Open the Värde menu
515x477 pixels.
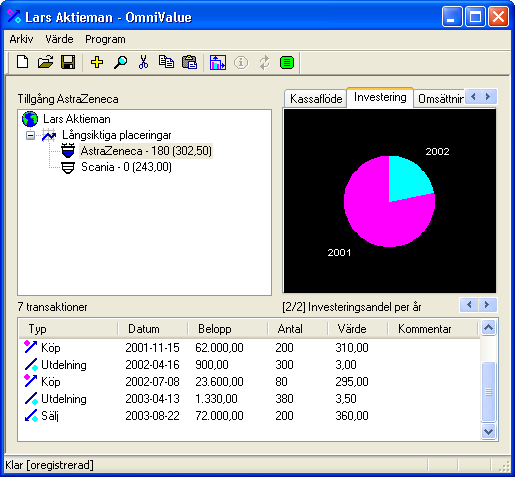click(59, 39)
